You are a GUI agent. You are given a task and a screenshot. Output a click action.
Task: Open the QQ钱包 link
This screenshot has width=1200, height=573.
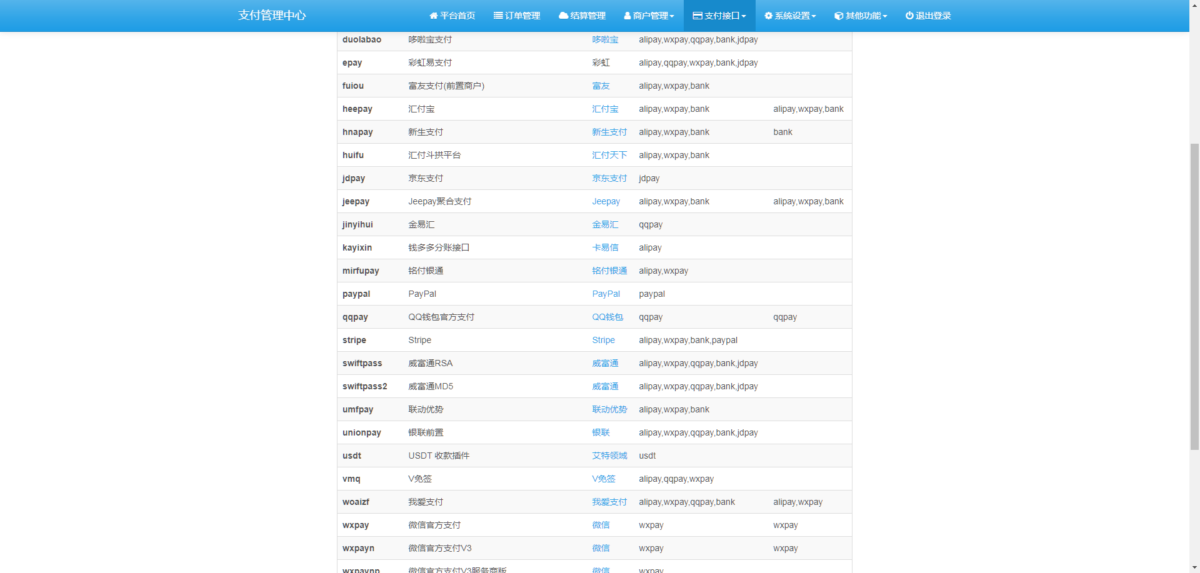pyautogui.click(x=607, y=317)
